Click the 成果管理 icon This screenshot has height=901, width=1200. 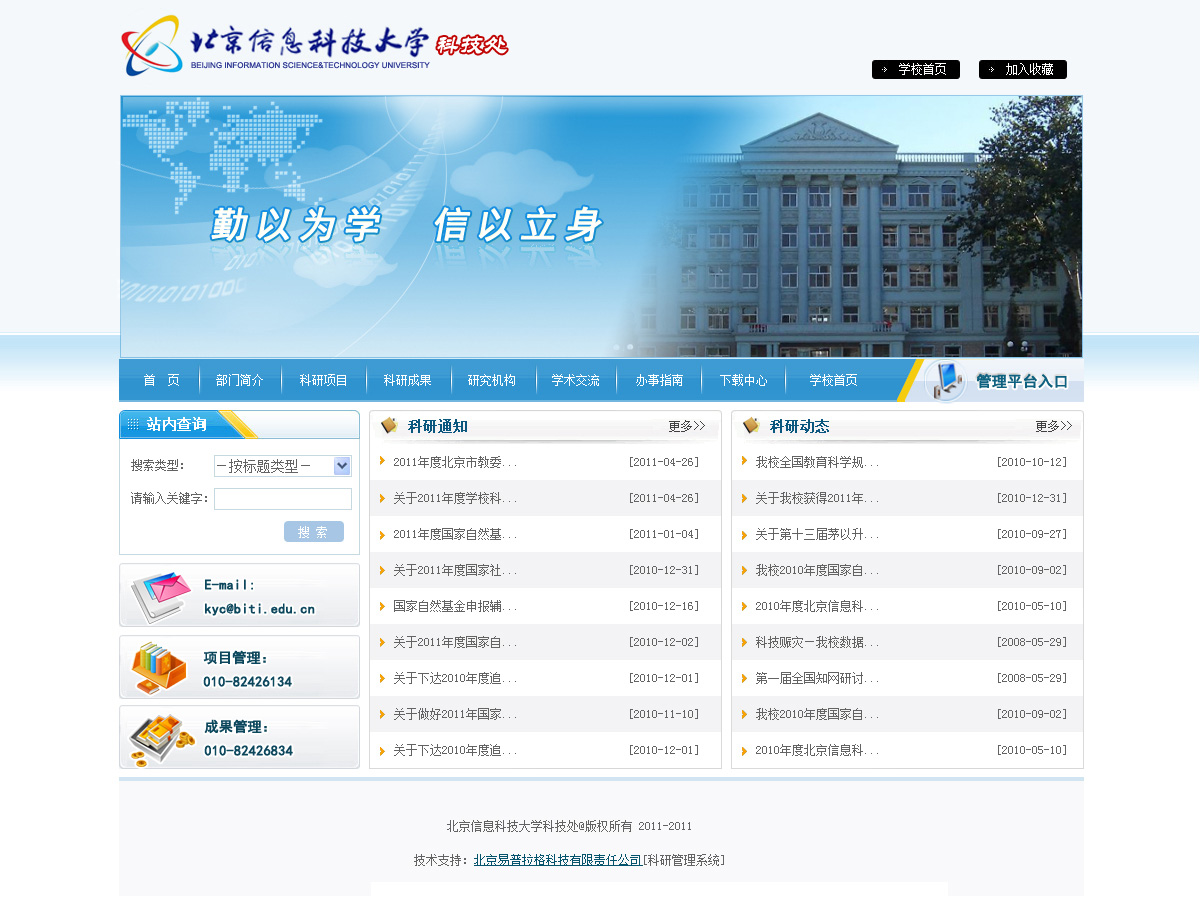[161, 739]
